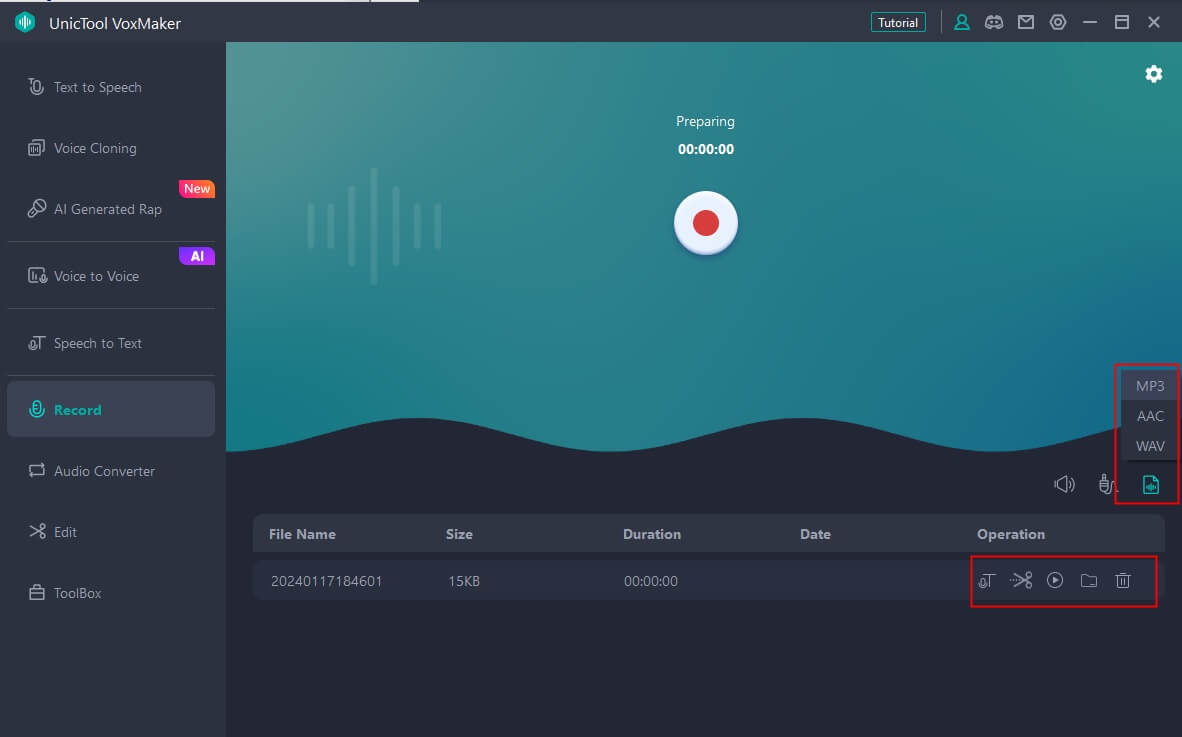The width and height of the screenshot is (1182, 737).
Task: Open Text to Speech section
Action: tap(111, 87)
